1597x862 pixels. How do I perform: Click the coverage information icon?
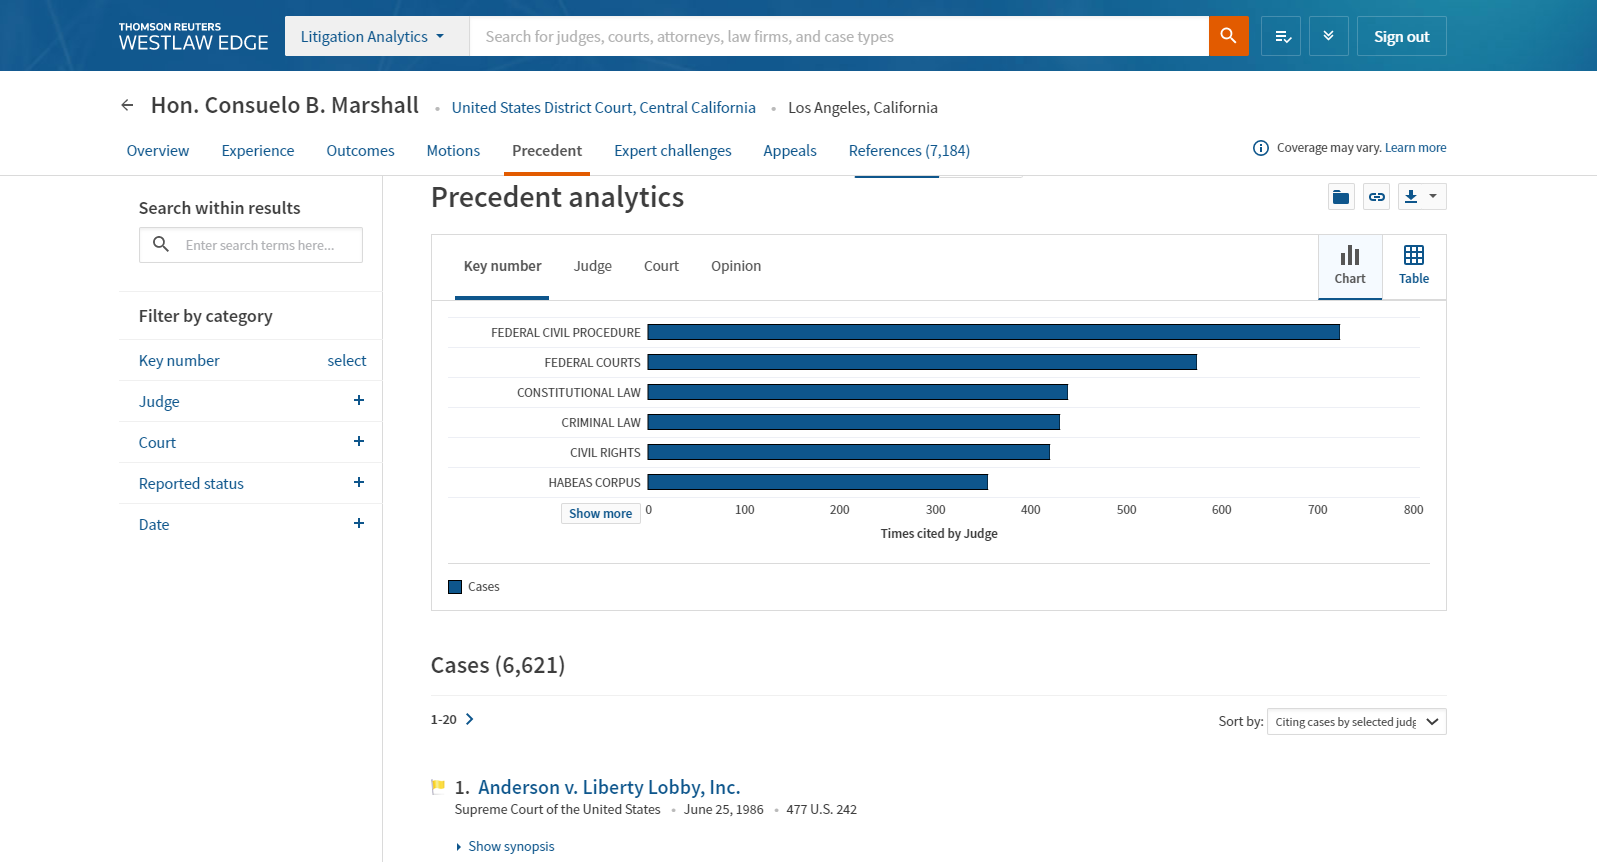(x=1260, y=148)
